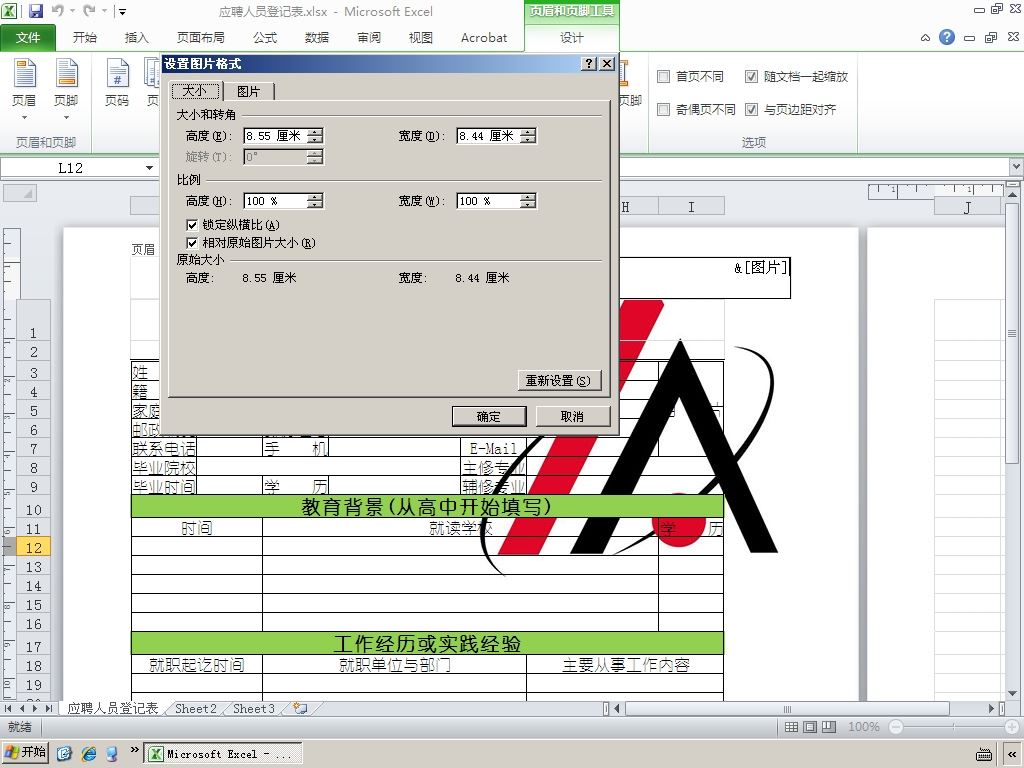Click the Undo icon in quick access toolbar
1024x768 pixels.
57,11
